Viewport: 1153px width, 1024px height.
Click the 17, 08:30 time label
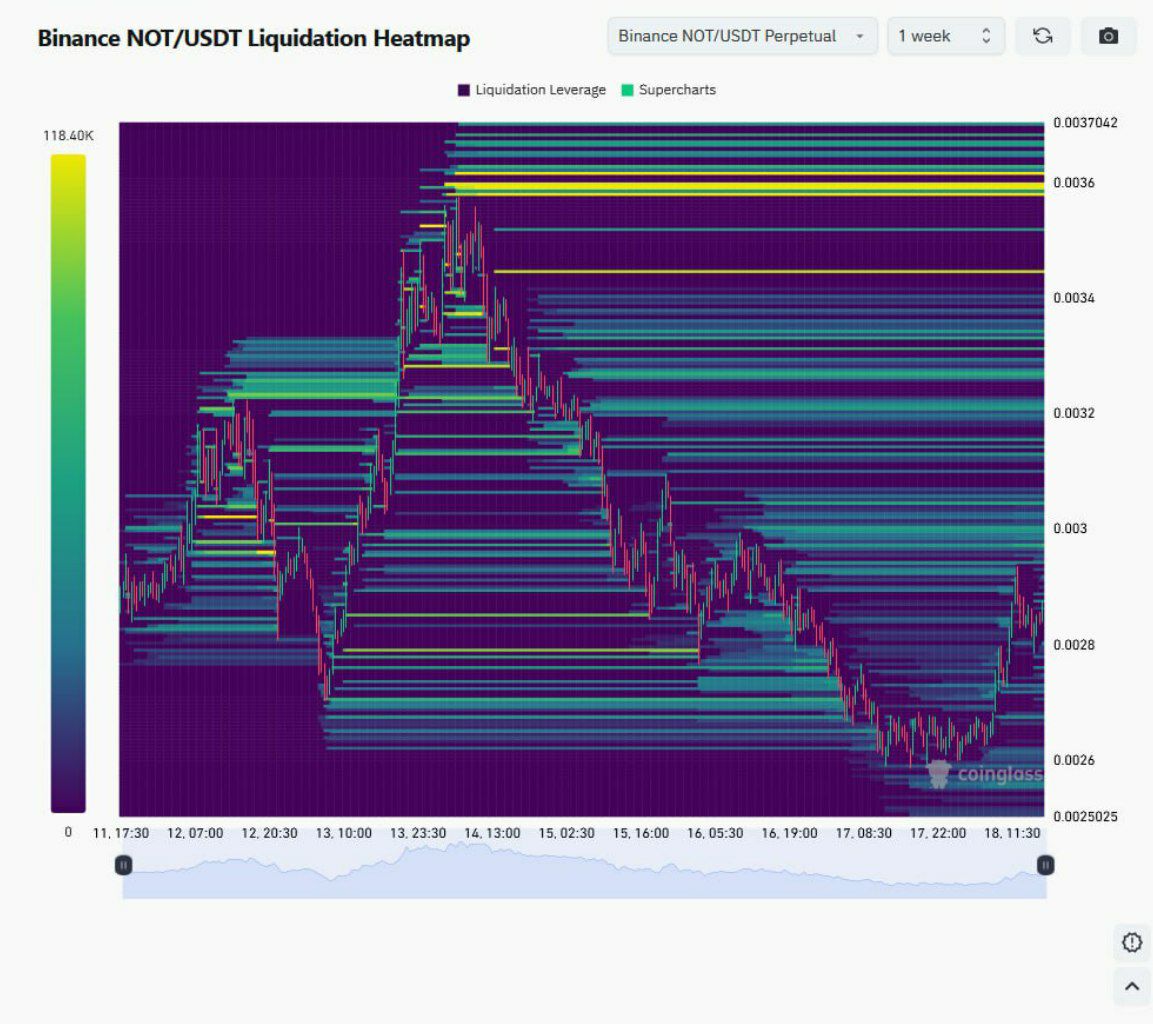863,833
